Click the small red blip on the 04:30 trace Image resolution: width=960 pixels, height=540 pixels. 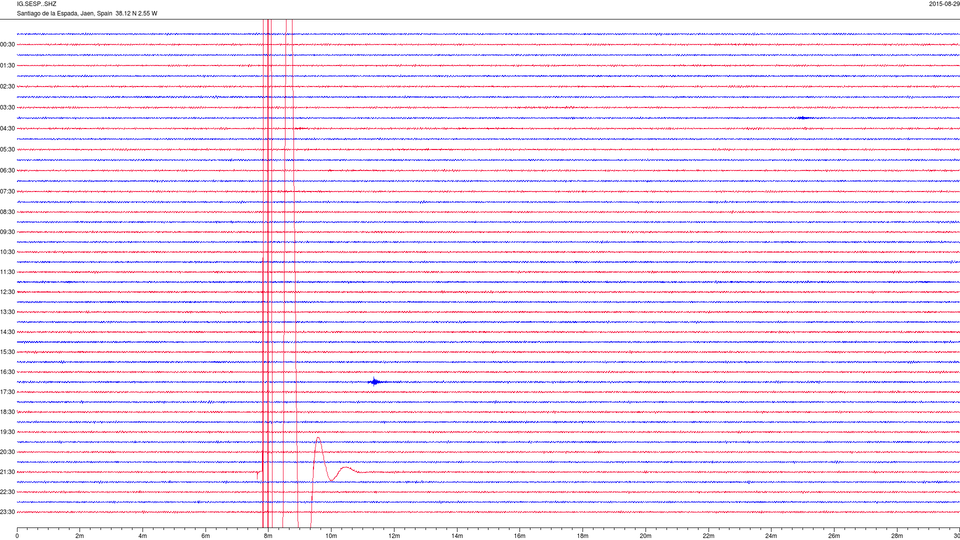299,129
